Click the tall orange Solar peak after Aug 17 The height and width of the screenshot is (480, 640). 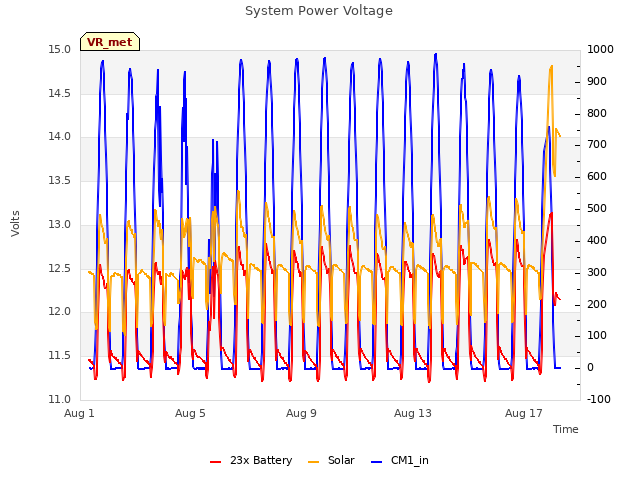pos(551,67)
